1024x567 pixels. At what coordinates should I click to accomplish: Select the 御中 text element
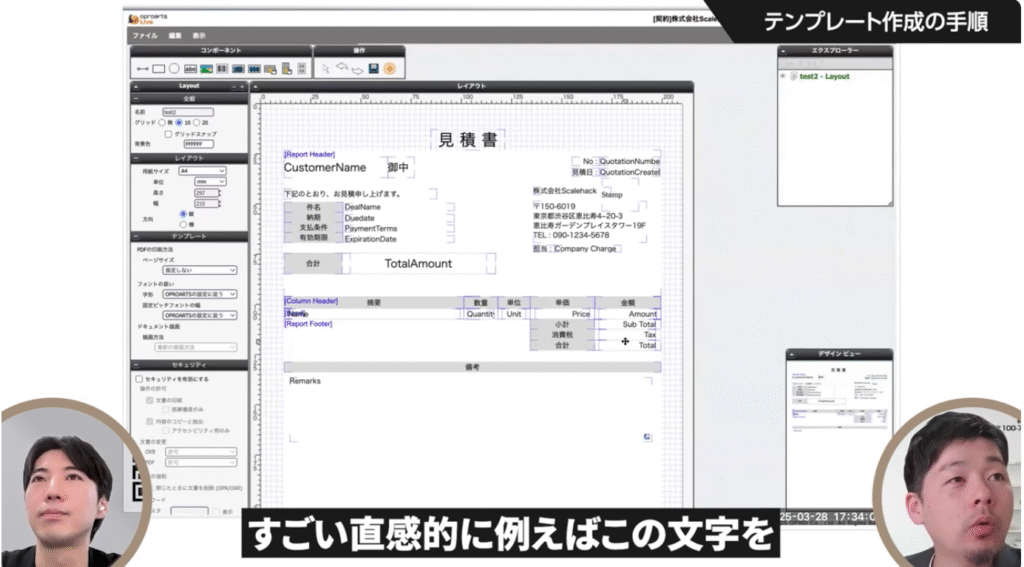398,168
